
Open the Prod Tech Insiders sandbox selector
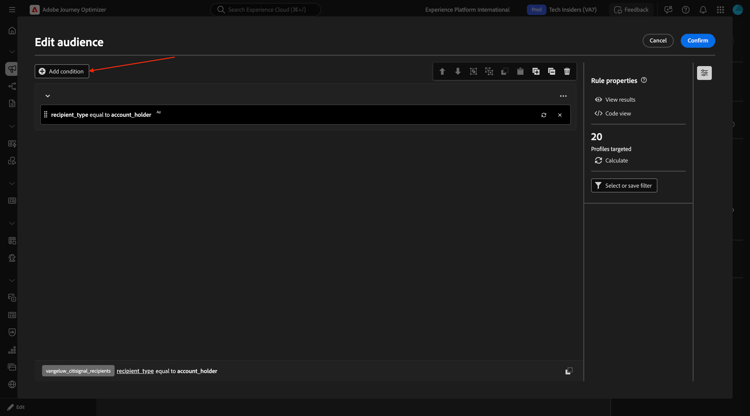click(562, 10)
